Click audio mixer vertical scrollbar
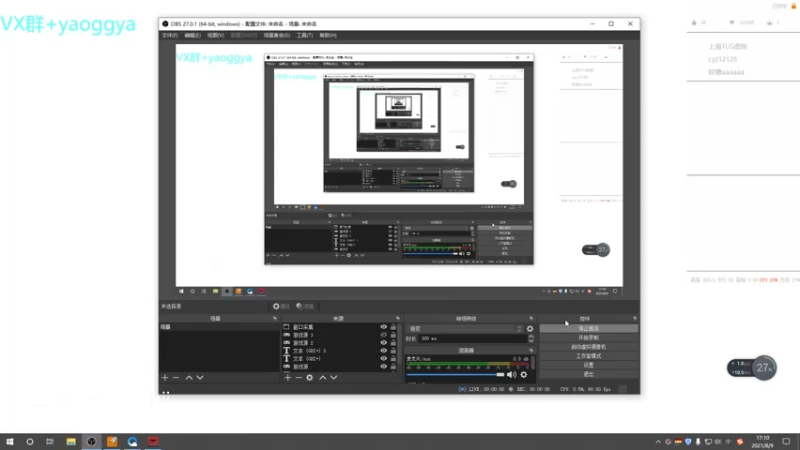Screen dimensions: 800x450 (533, 362)
